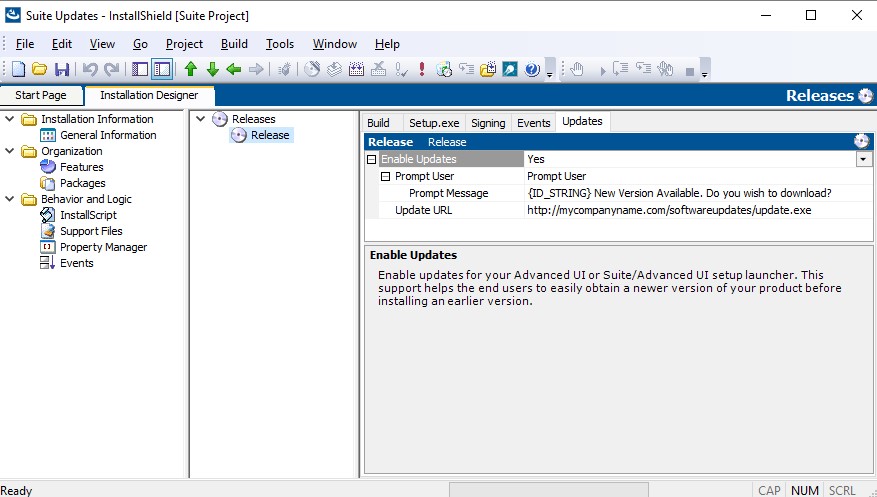Select the Release item under Releases

270,135
